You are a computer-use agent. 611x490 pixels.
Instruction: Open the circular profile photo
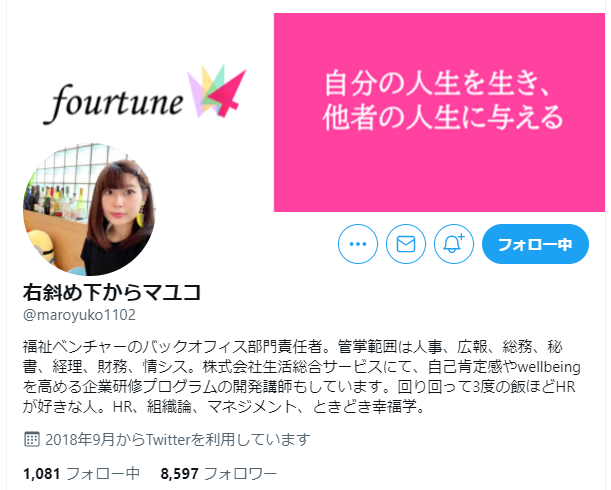[89, 209]
